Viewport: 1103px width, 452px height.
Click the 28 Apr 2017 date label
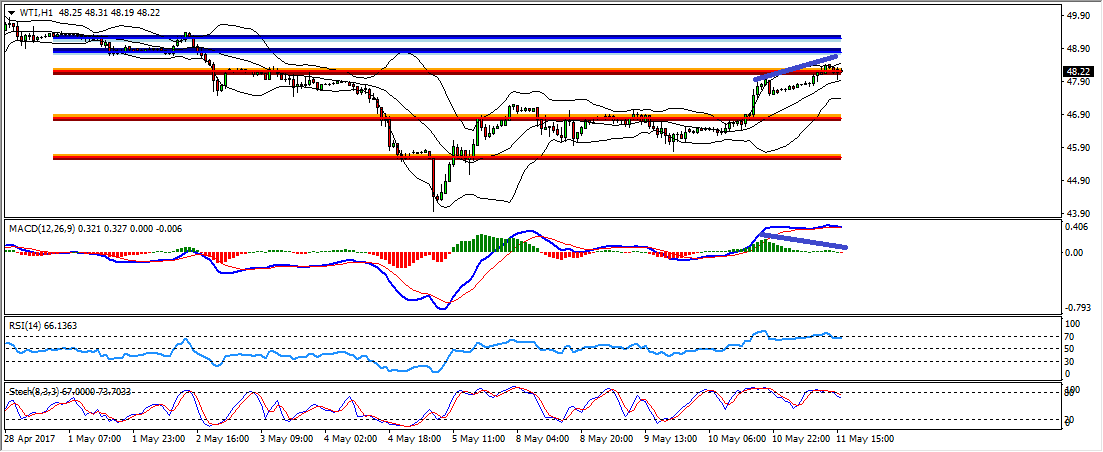(30, 438)
